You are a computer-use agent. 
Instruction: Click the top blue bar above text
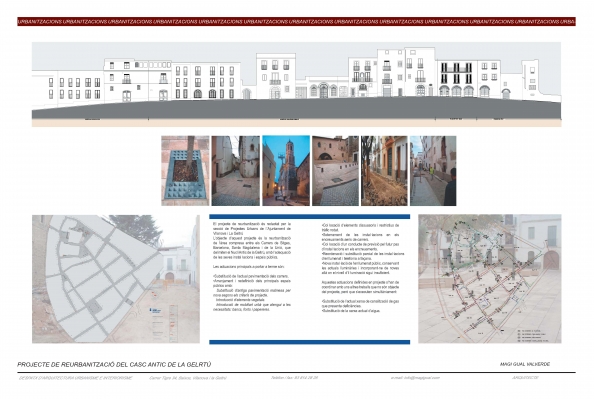coord(310,217)
